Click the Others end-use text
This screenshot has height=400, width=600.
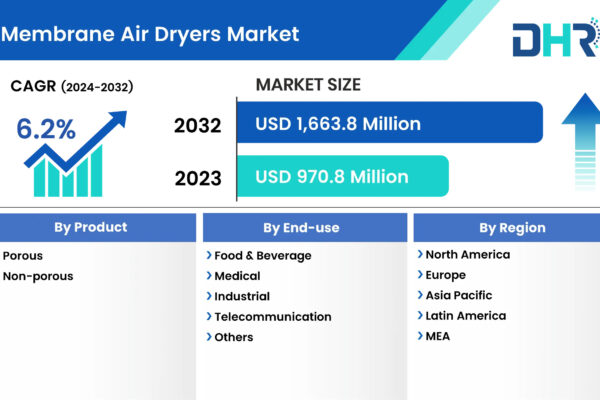tap(234, 337)
